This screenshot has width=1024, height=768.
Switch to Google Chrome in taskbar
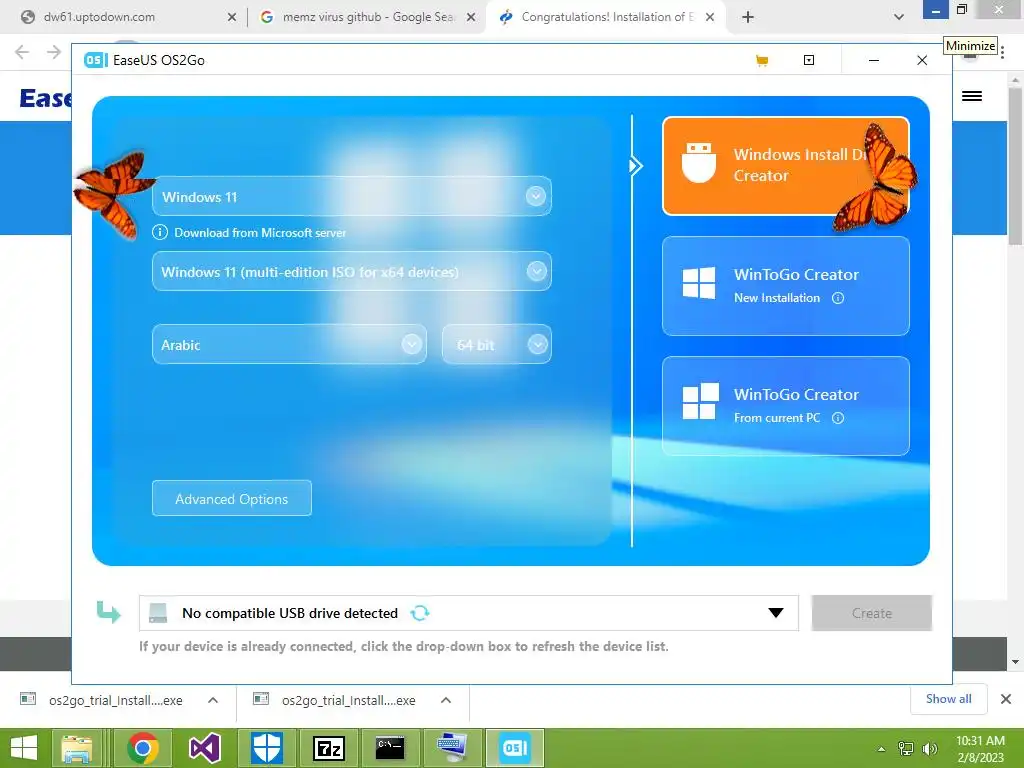[x=143, y=748]
